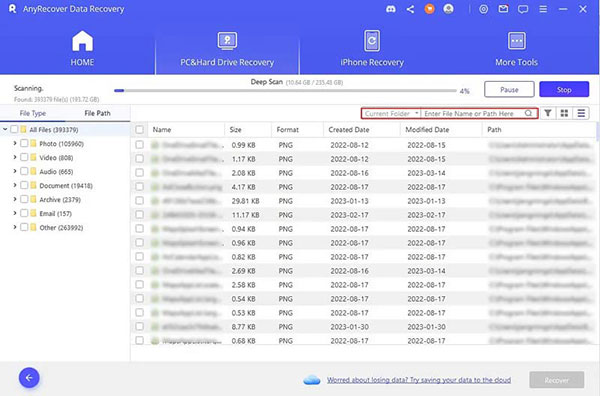Expand the Other tree node
Image resolution: width=600 pixels, height=396 pixels.
click(x=15, y=227)
